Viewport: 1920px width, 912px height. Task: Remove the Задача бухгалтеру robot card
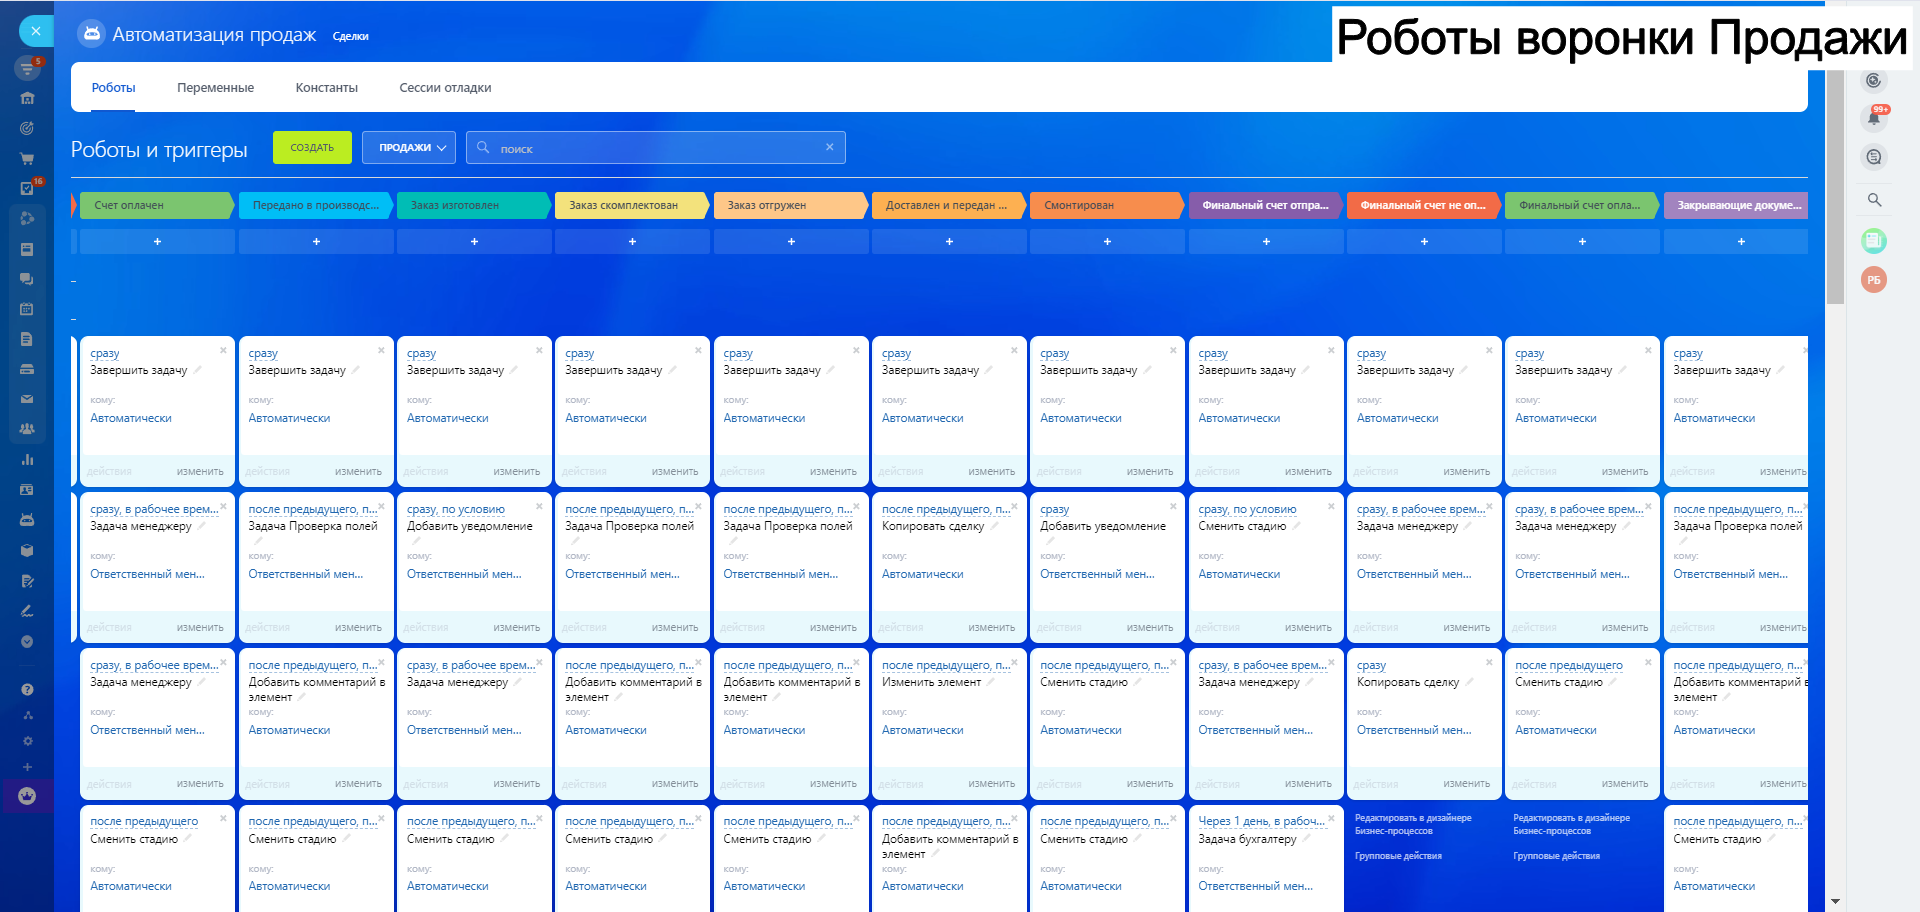pos(1331,818)
